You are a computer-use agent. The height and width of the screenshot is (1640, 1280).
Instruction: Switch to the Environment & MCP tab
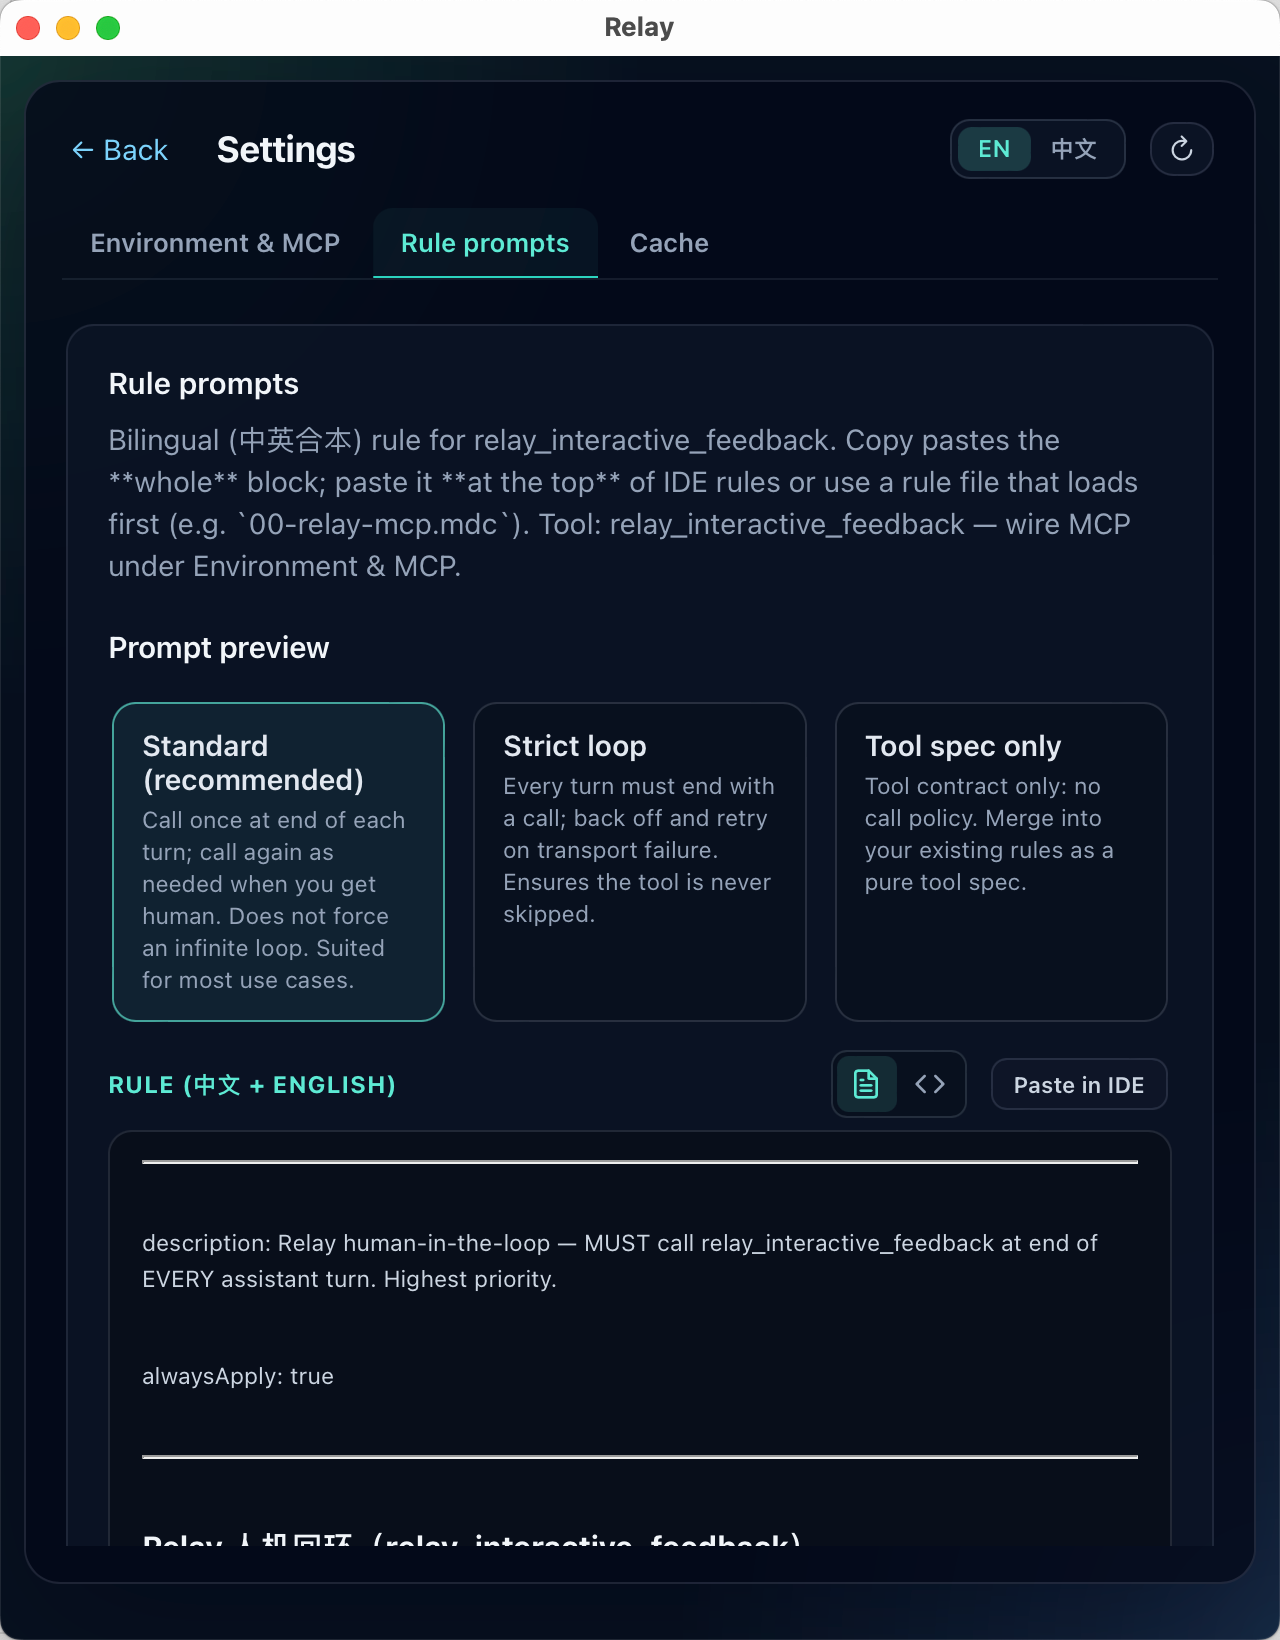214,243
